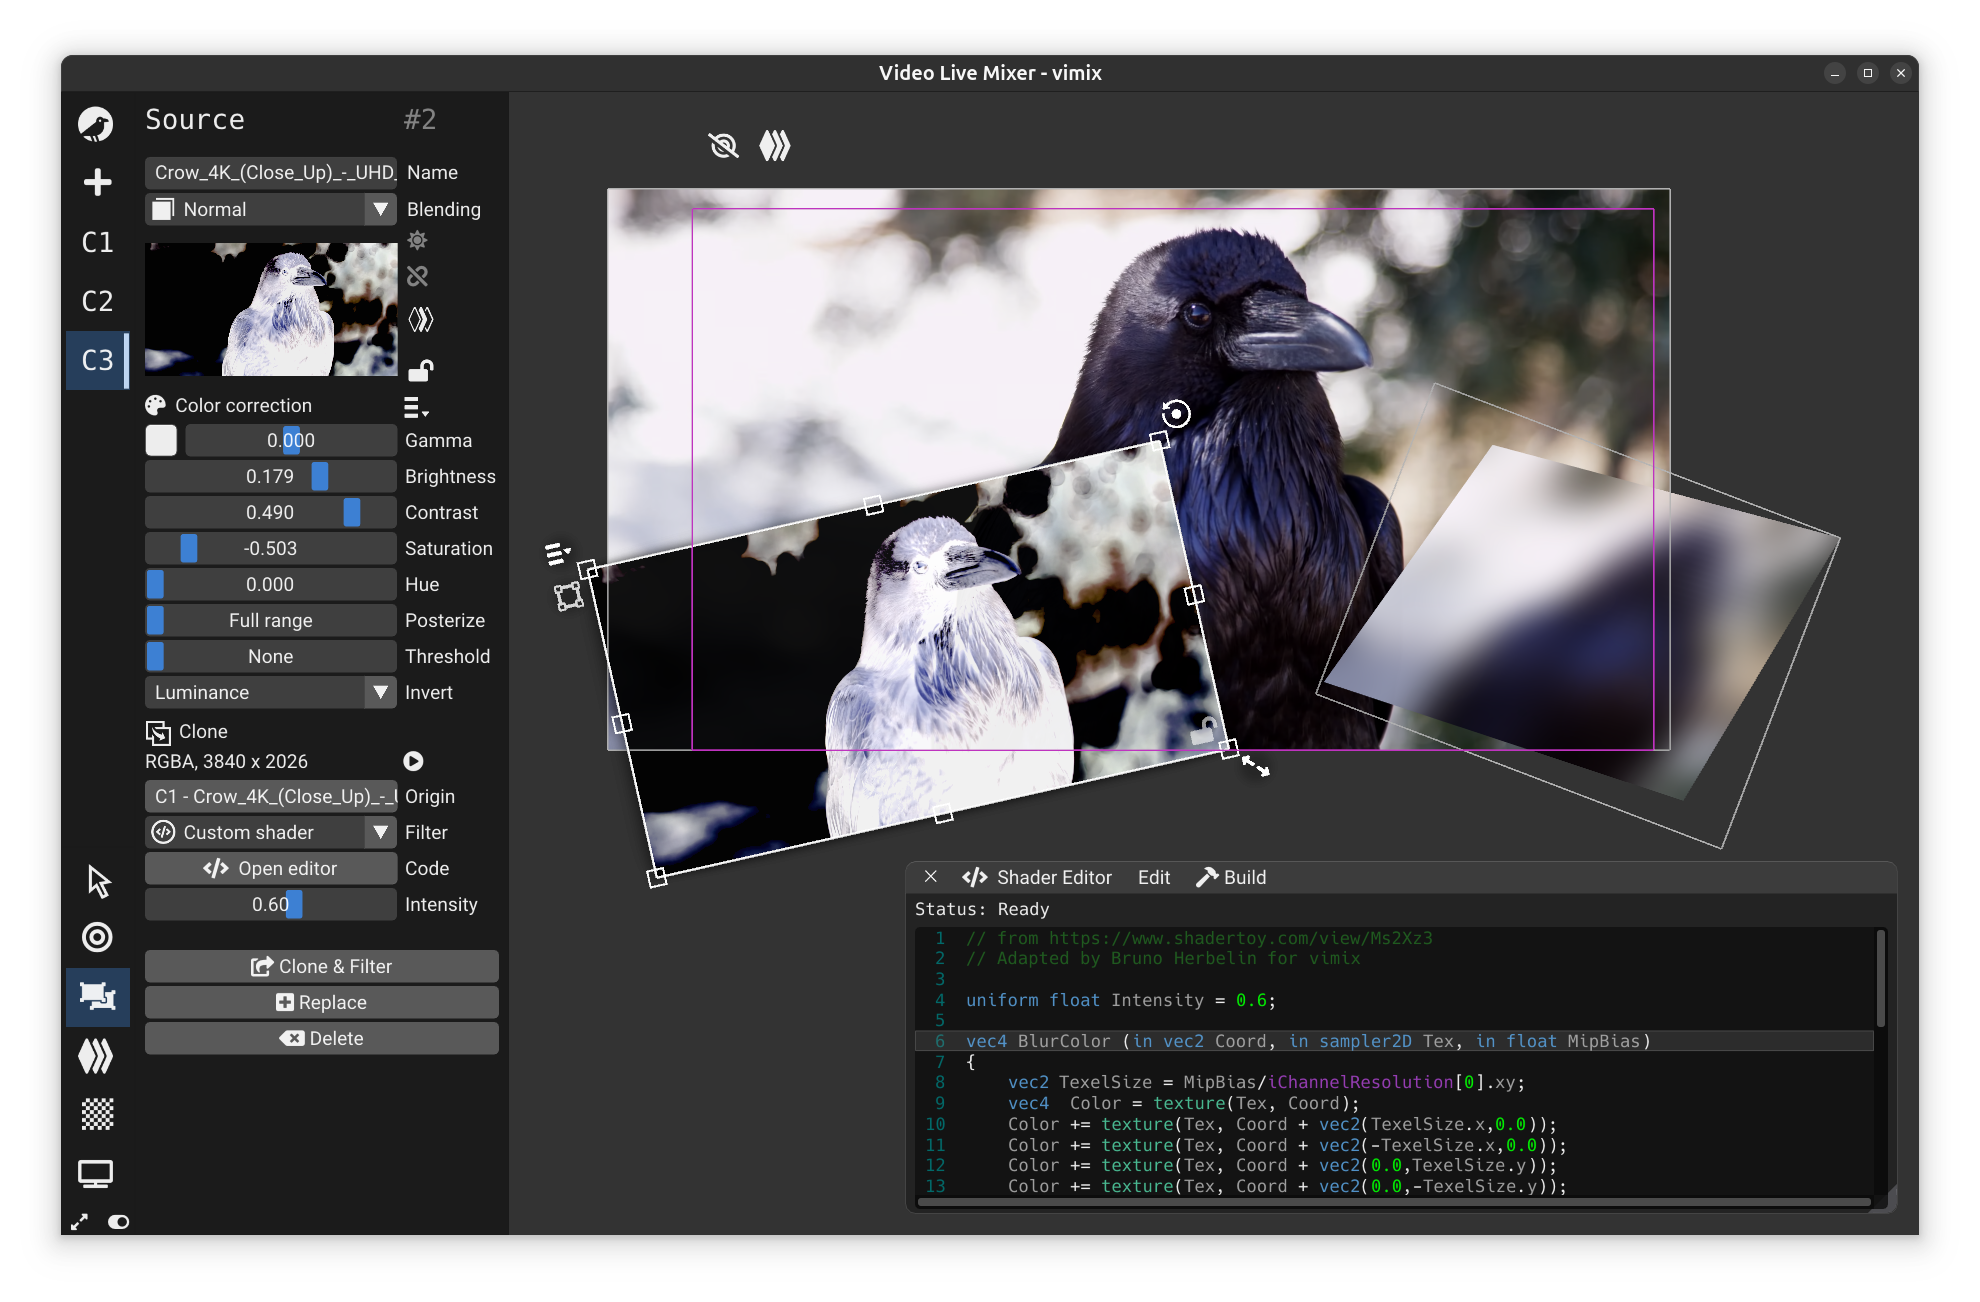Select the C3 source tab
1980x1302 pixels.
point(97,360)
